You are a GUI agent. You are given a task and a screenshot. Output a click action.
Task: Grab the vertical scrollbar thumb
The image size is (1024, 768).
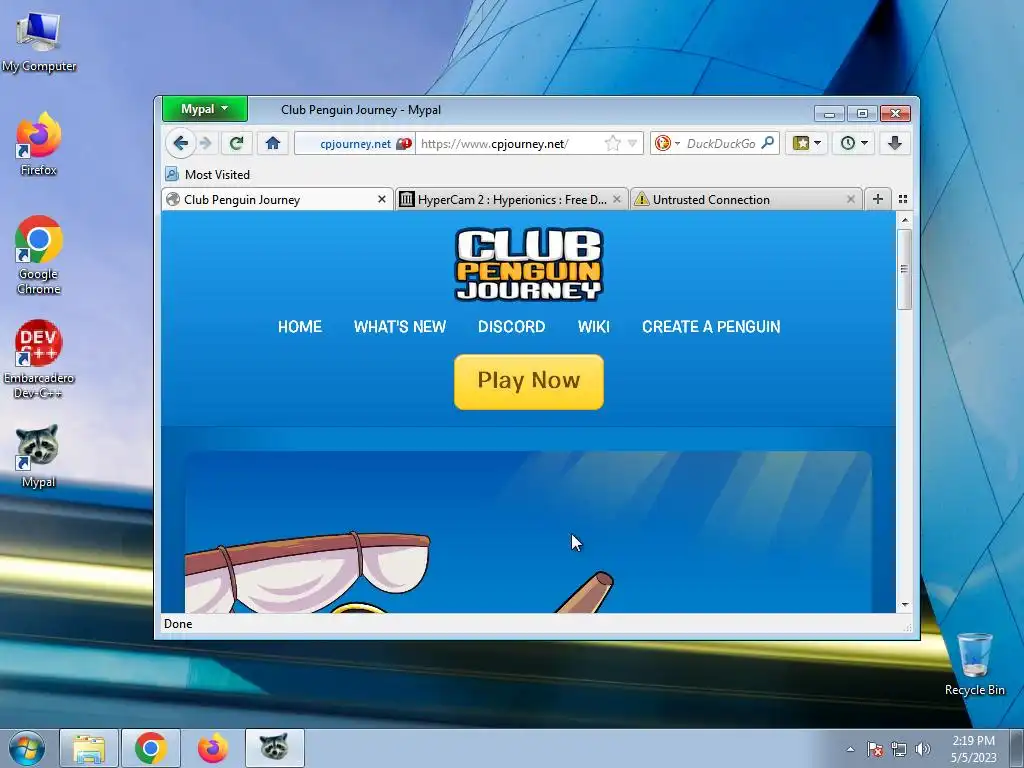point(904,269)
